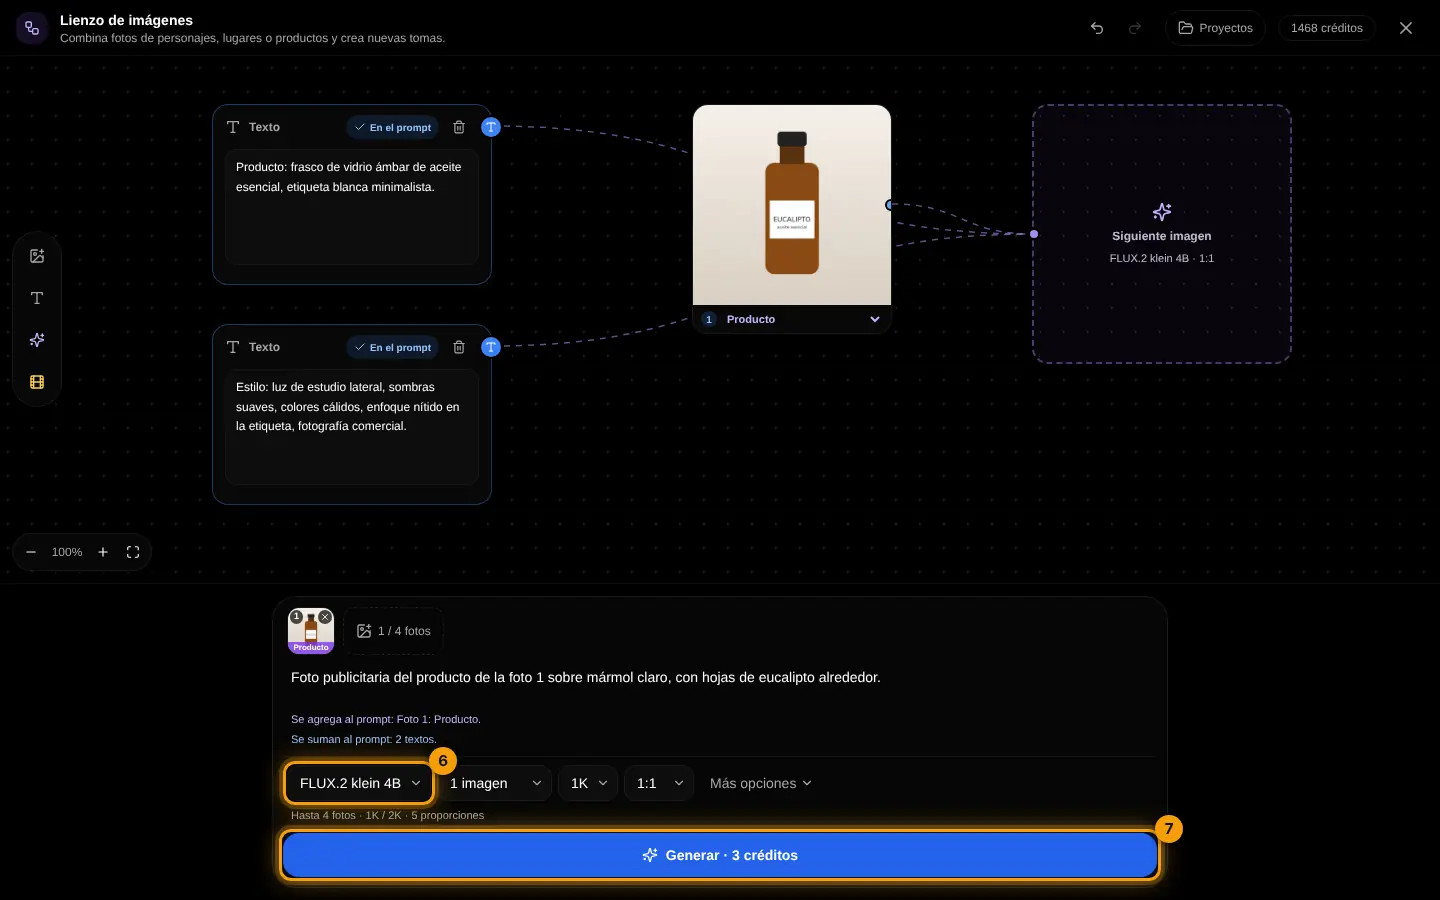This screenshot has height=900, width=1440.
Task: Toggle "En el prompt" on the Producto text node
Action: pyautogui.click(x=393, y=127)
